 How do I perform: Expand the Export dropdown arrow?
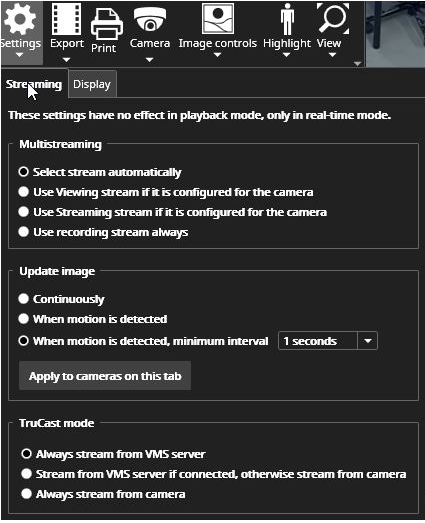coord(66,60)
